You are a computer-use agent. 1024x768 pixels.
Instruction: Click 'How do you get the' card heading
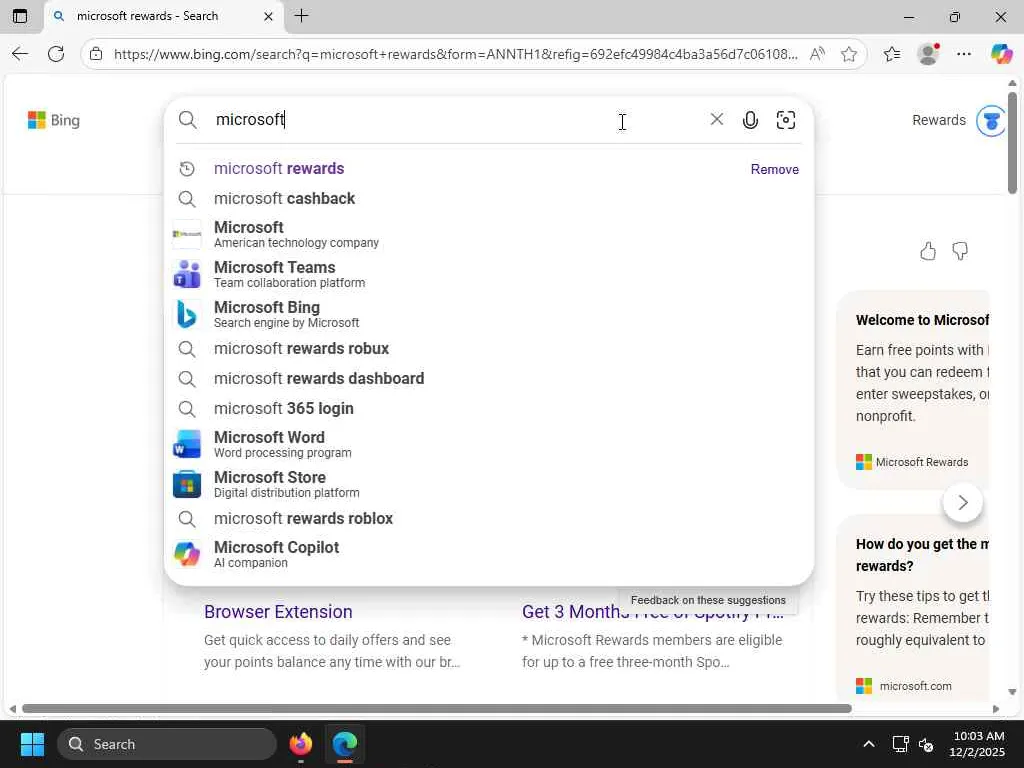(922, 555)
